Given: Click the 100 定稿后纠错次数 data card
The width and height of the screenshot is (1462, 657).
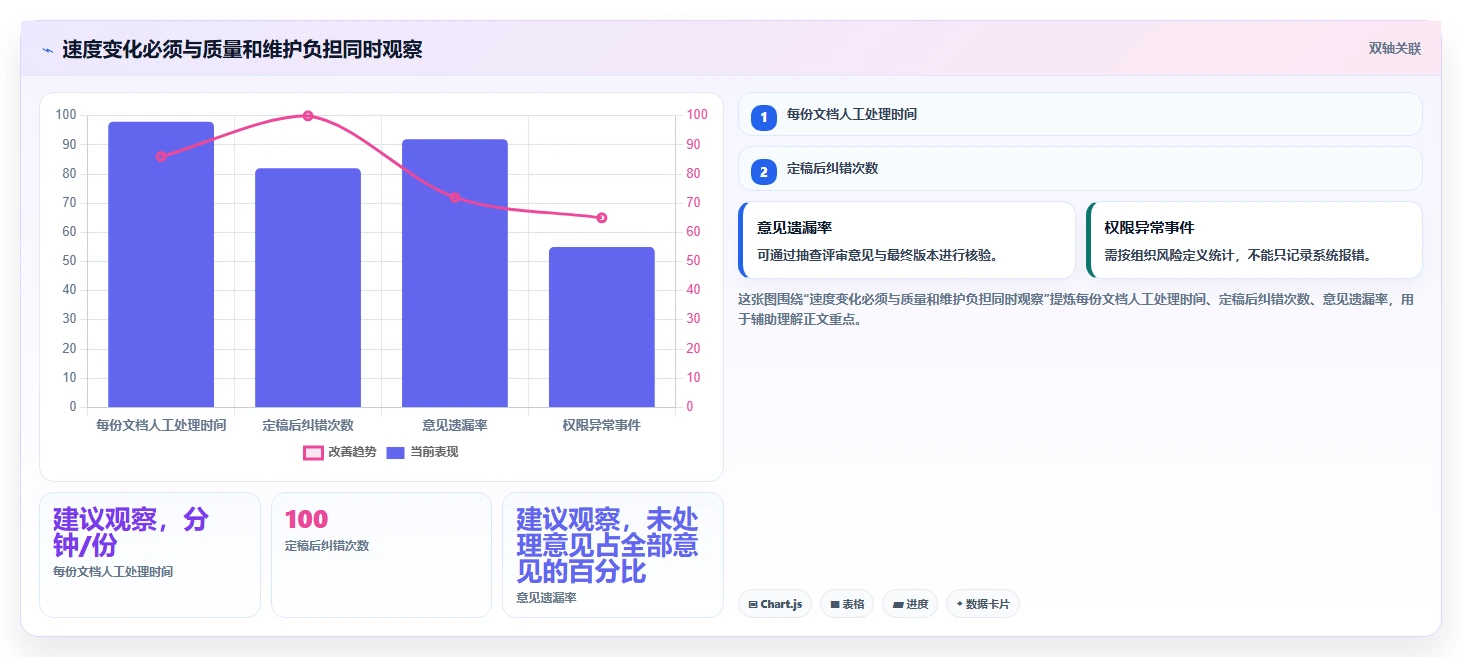Looking at the screenshot, I should [381, 555].
